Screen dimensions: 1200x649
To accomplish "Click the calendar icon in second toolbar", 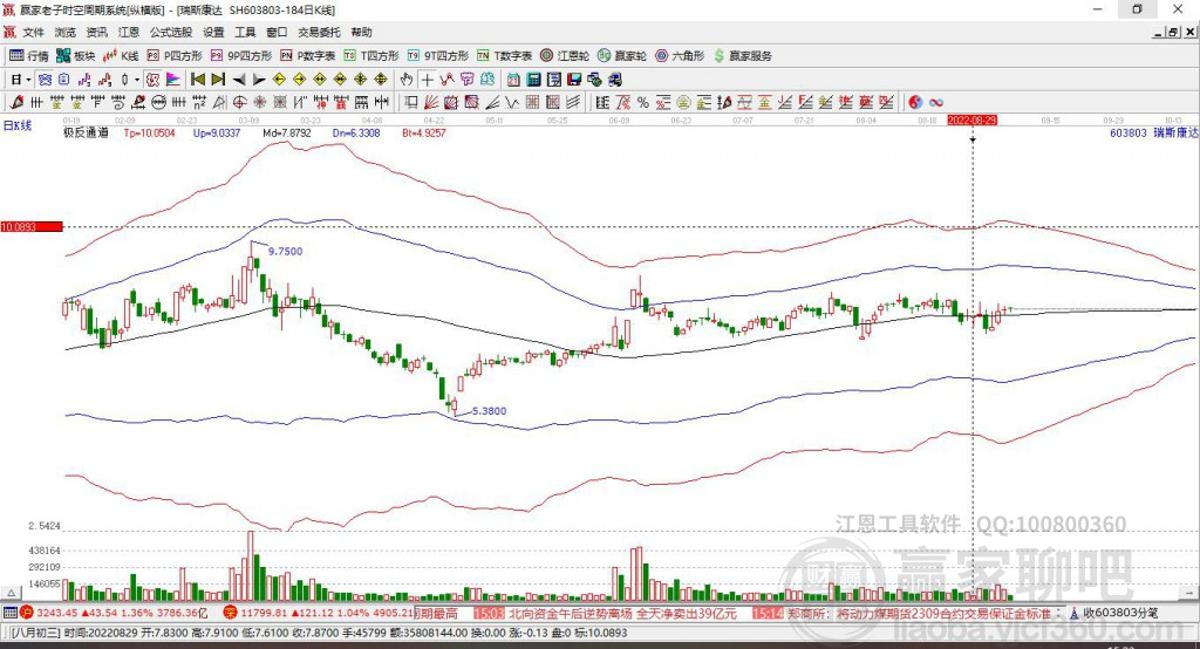I will coord(513,79).
